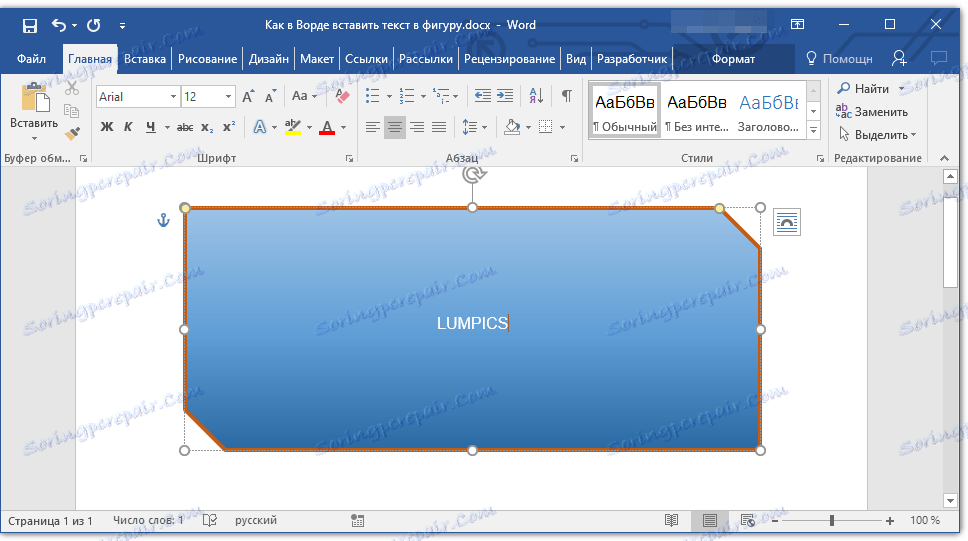Sort text with А-Я icon

coord(536,96)
